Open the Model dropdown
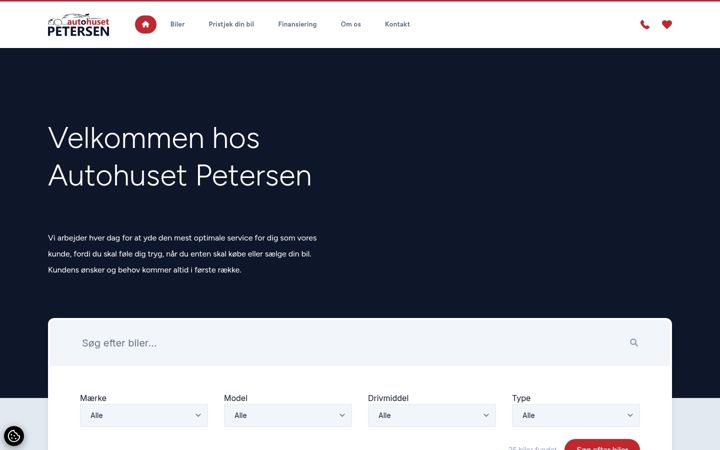Viewport: 720px width, 450px height. click(x=288, y=416)
